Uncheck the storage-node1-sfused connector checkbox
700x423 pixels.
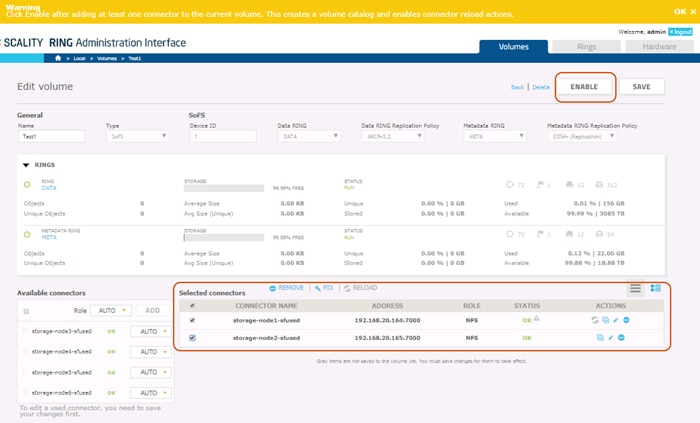193,320
